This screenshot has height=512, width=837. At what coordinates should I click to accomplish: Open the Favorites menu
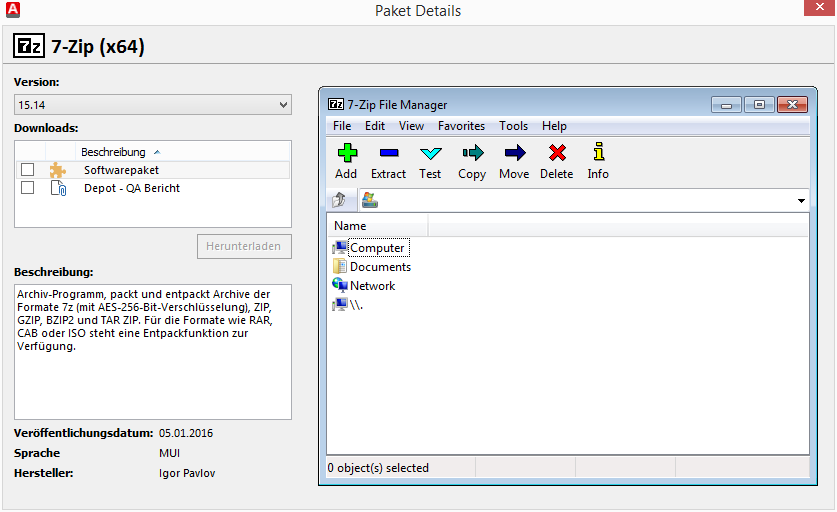click(461, 126)
